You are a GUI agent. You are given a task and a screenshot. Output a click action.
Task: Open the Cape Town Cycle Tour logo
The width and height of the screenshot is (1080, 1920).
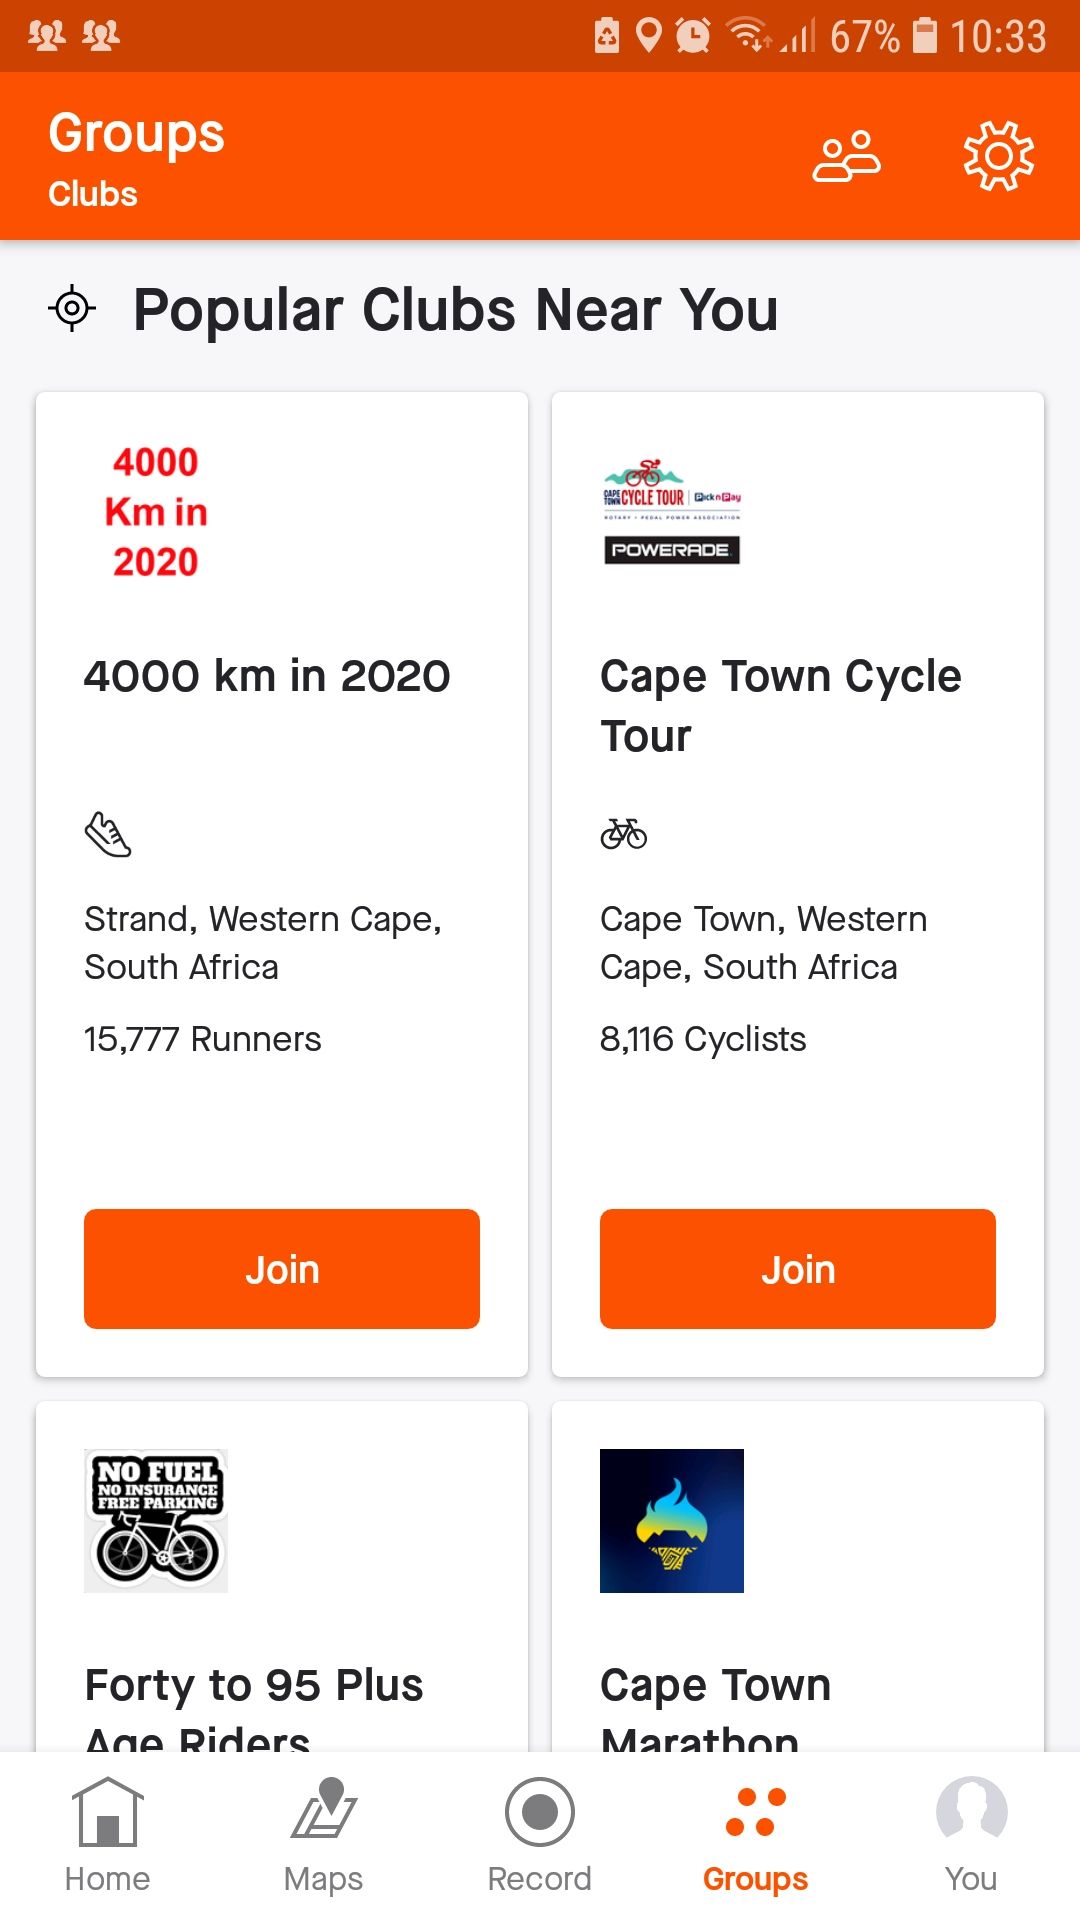672,512
